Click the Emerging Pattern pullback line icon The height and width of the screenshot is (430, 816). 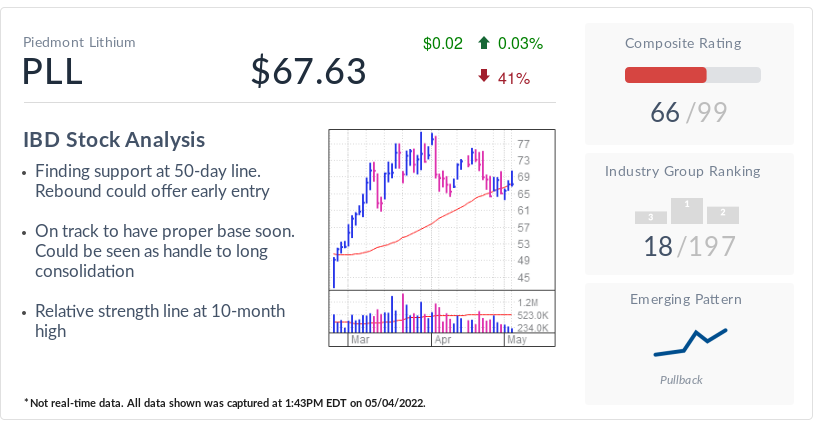pos(689,342)
